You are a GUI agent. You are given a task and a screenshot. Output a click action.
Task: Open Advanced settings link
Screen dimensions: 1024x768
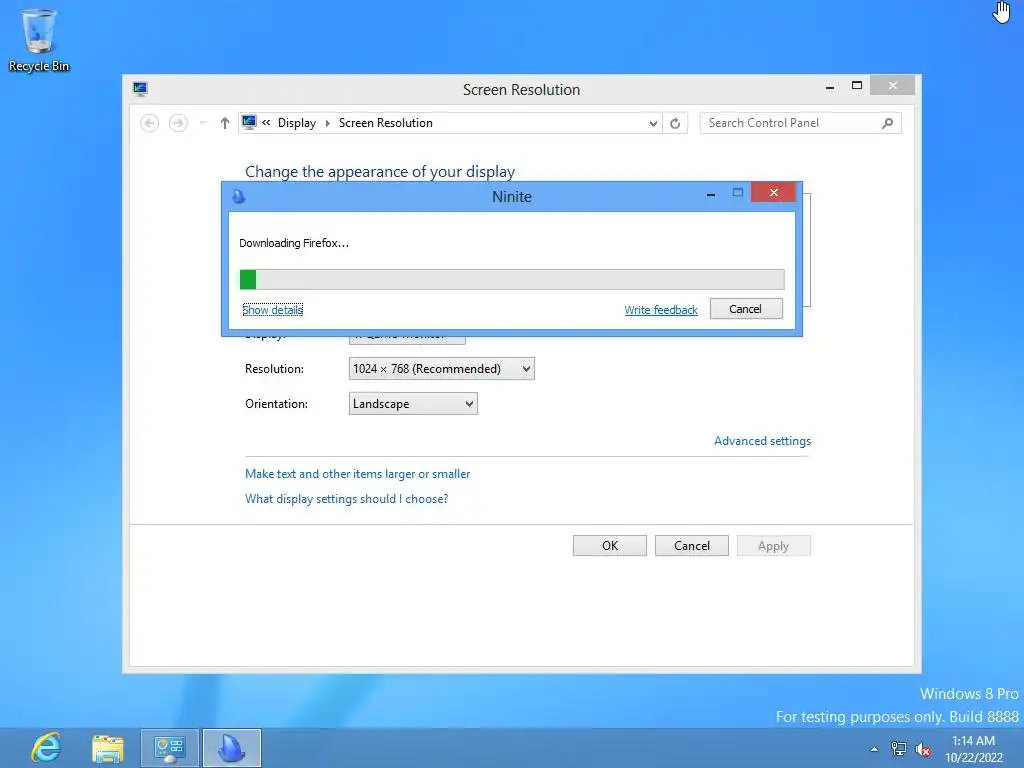click(762, 441)
